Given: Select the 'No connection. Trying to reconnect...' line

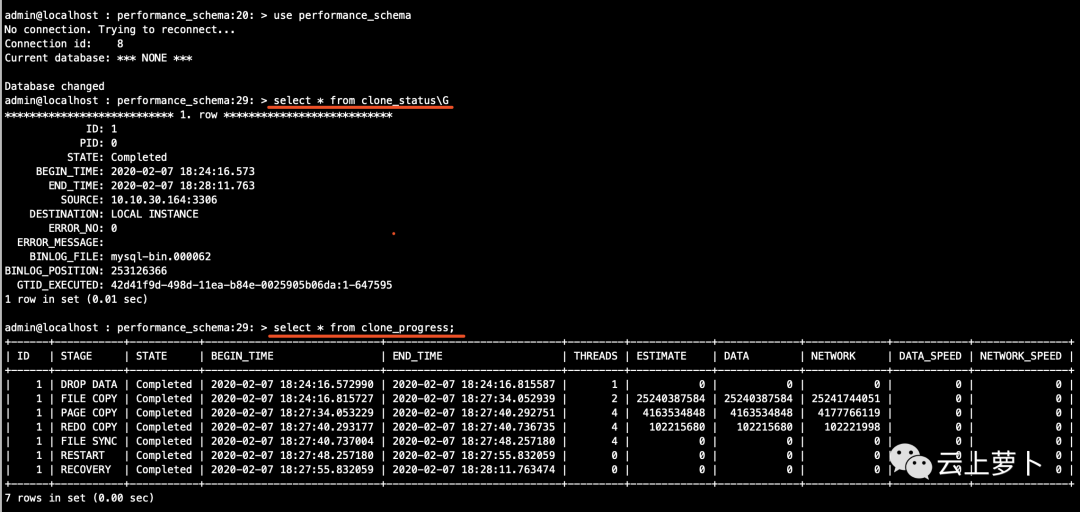Looking at the screenshot, I should pos(120,30).
